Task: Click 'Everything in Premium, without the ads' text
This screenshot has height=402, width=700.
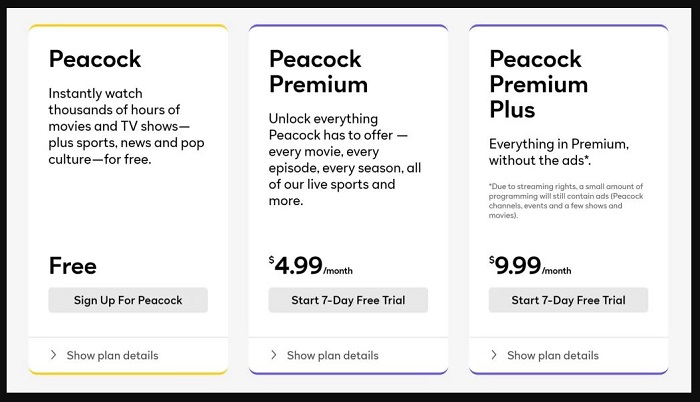Action: point(559,152)
